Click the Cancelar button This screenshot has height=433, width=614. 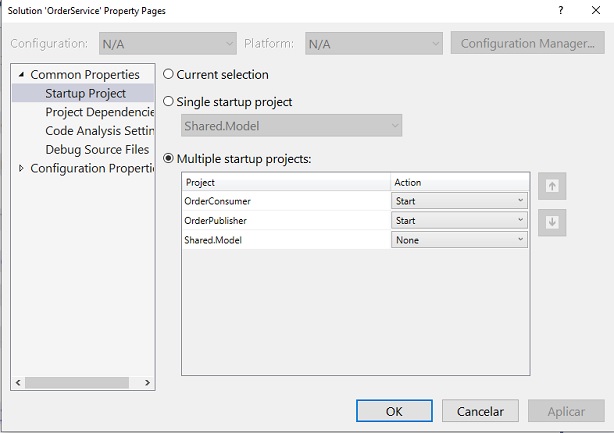pyautogui.click(x=480, y=411)
